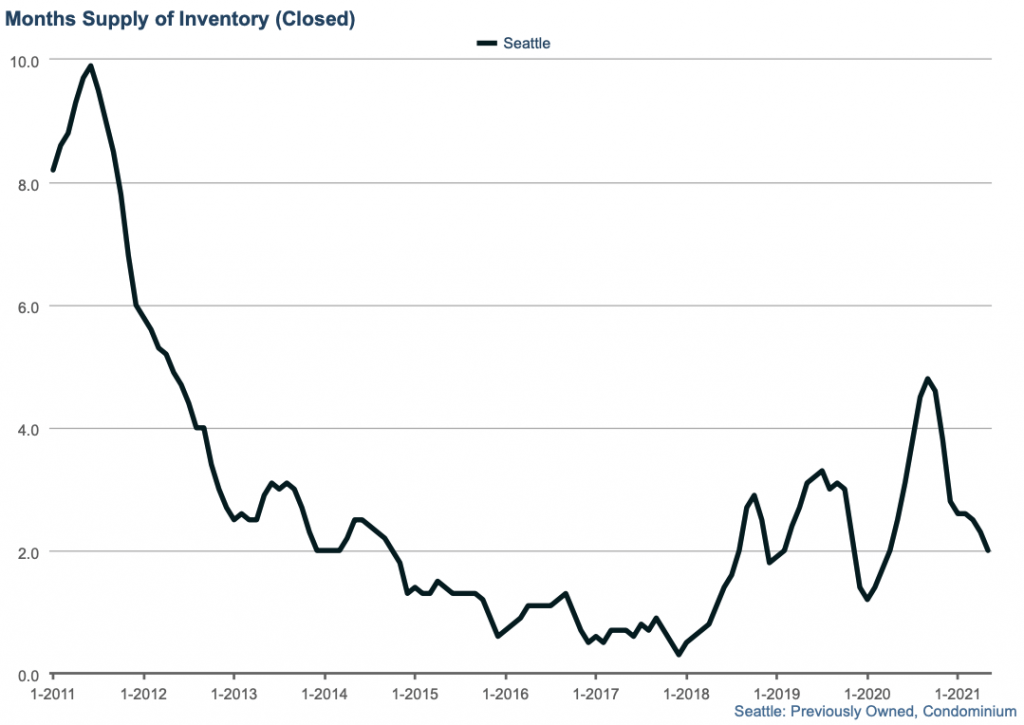Click the 2.0 y-axis value label
The height and width of the screenshot is (725, 1024).
28,552
